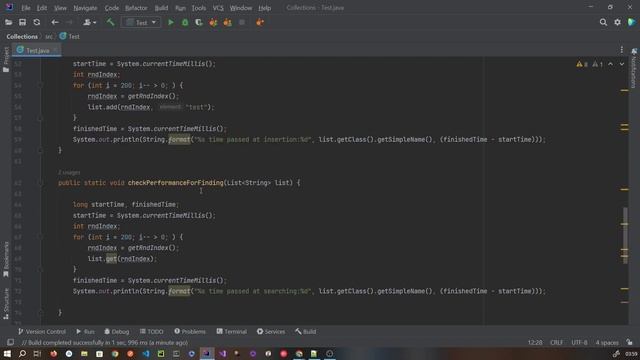Open the Build tool window
The width and height of the screenshot is (640, 360).
[306, 331]
